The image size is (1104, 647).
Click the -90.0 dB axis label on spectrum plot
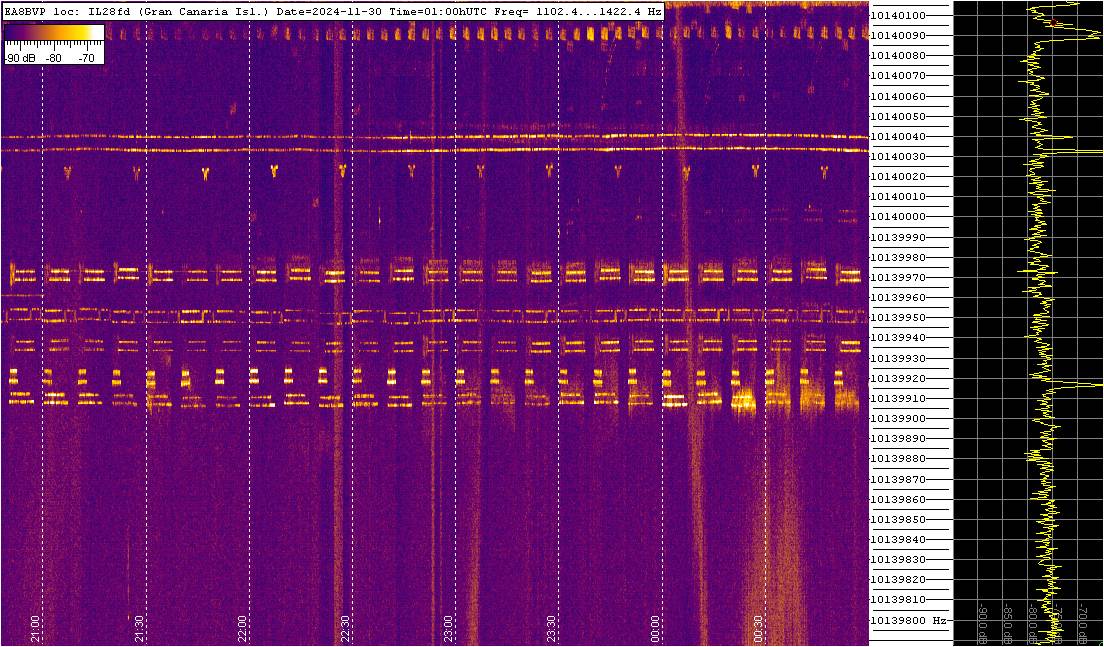(x=984, y=623)
